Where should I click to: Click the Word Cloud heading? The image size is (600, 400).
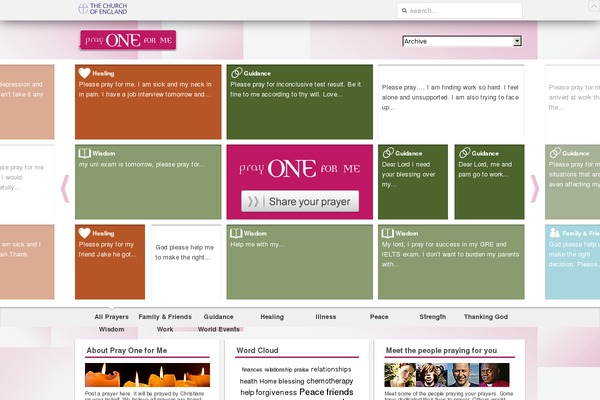click(257, 350)
